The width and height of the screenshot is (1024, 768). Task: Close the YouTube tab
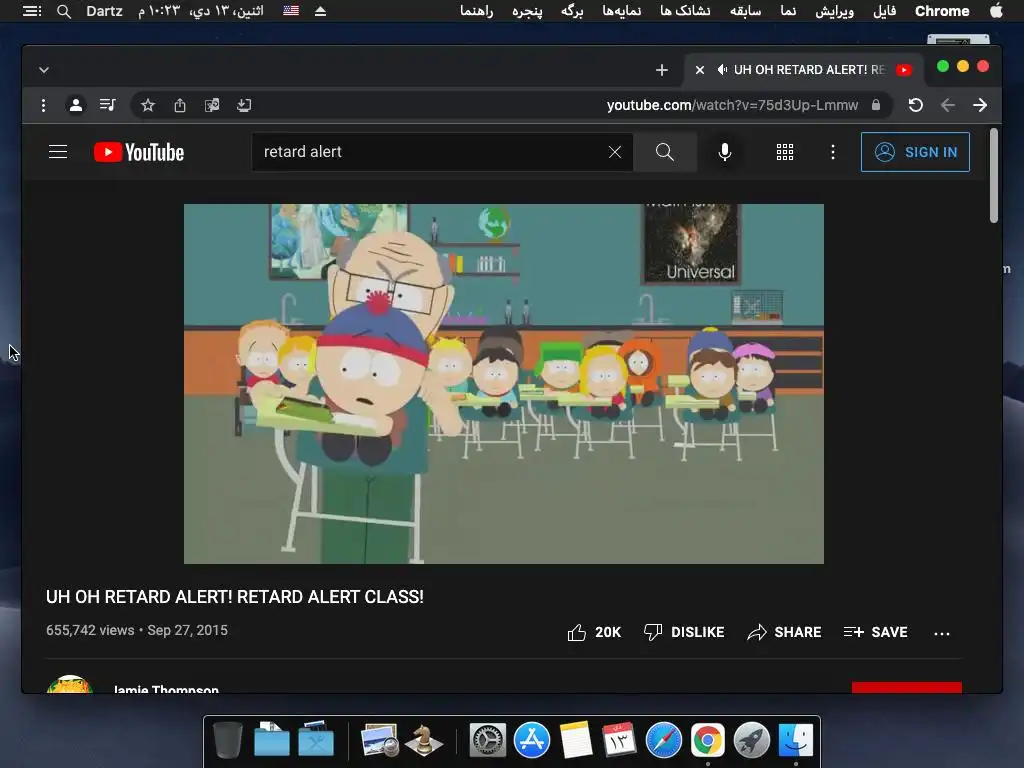click(x=699, y=70)
